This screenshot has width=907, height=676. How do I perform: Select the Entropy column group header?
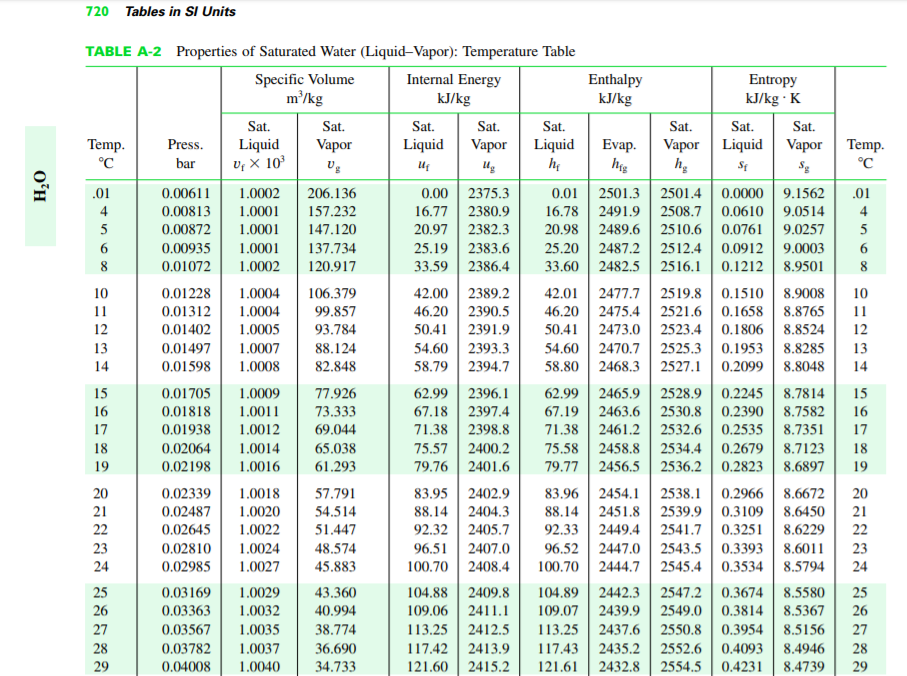[x=772, y=89]
